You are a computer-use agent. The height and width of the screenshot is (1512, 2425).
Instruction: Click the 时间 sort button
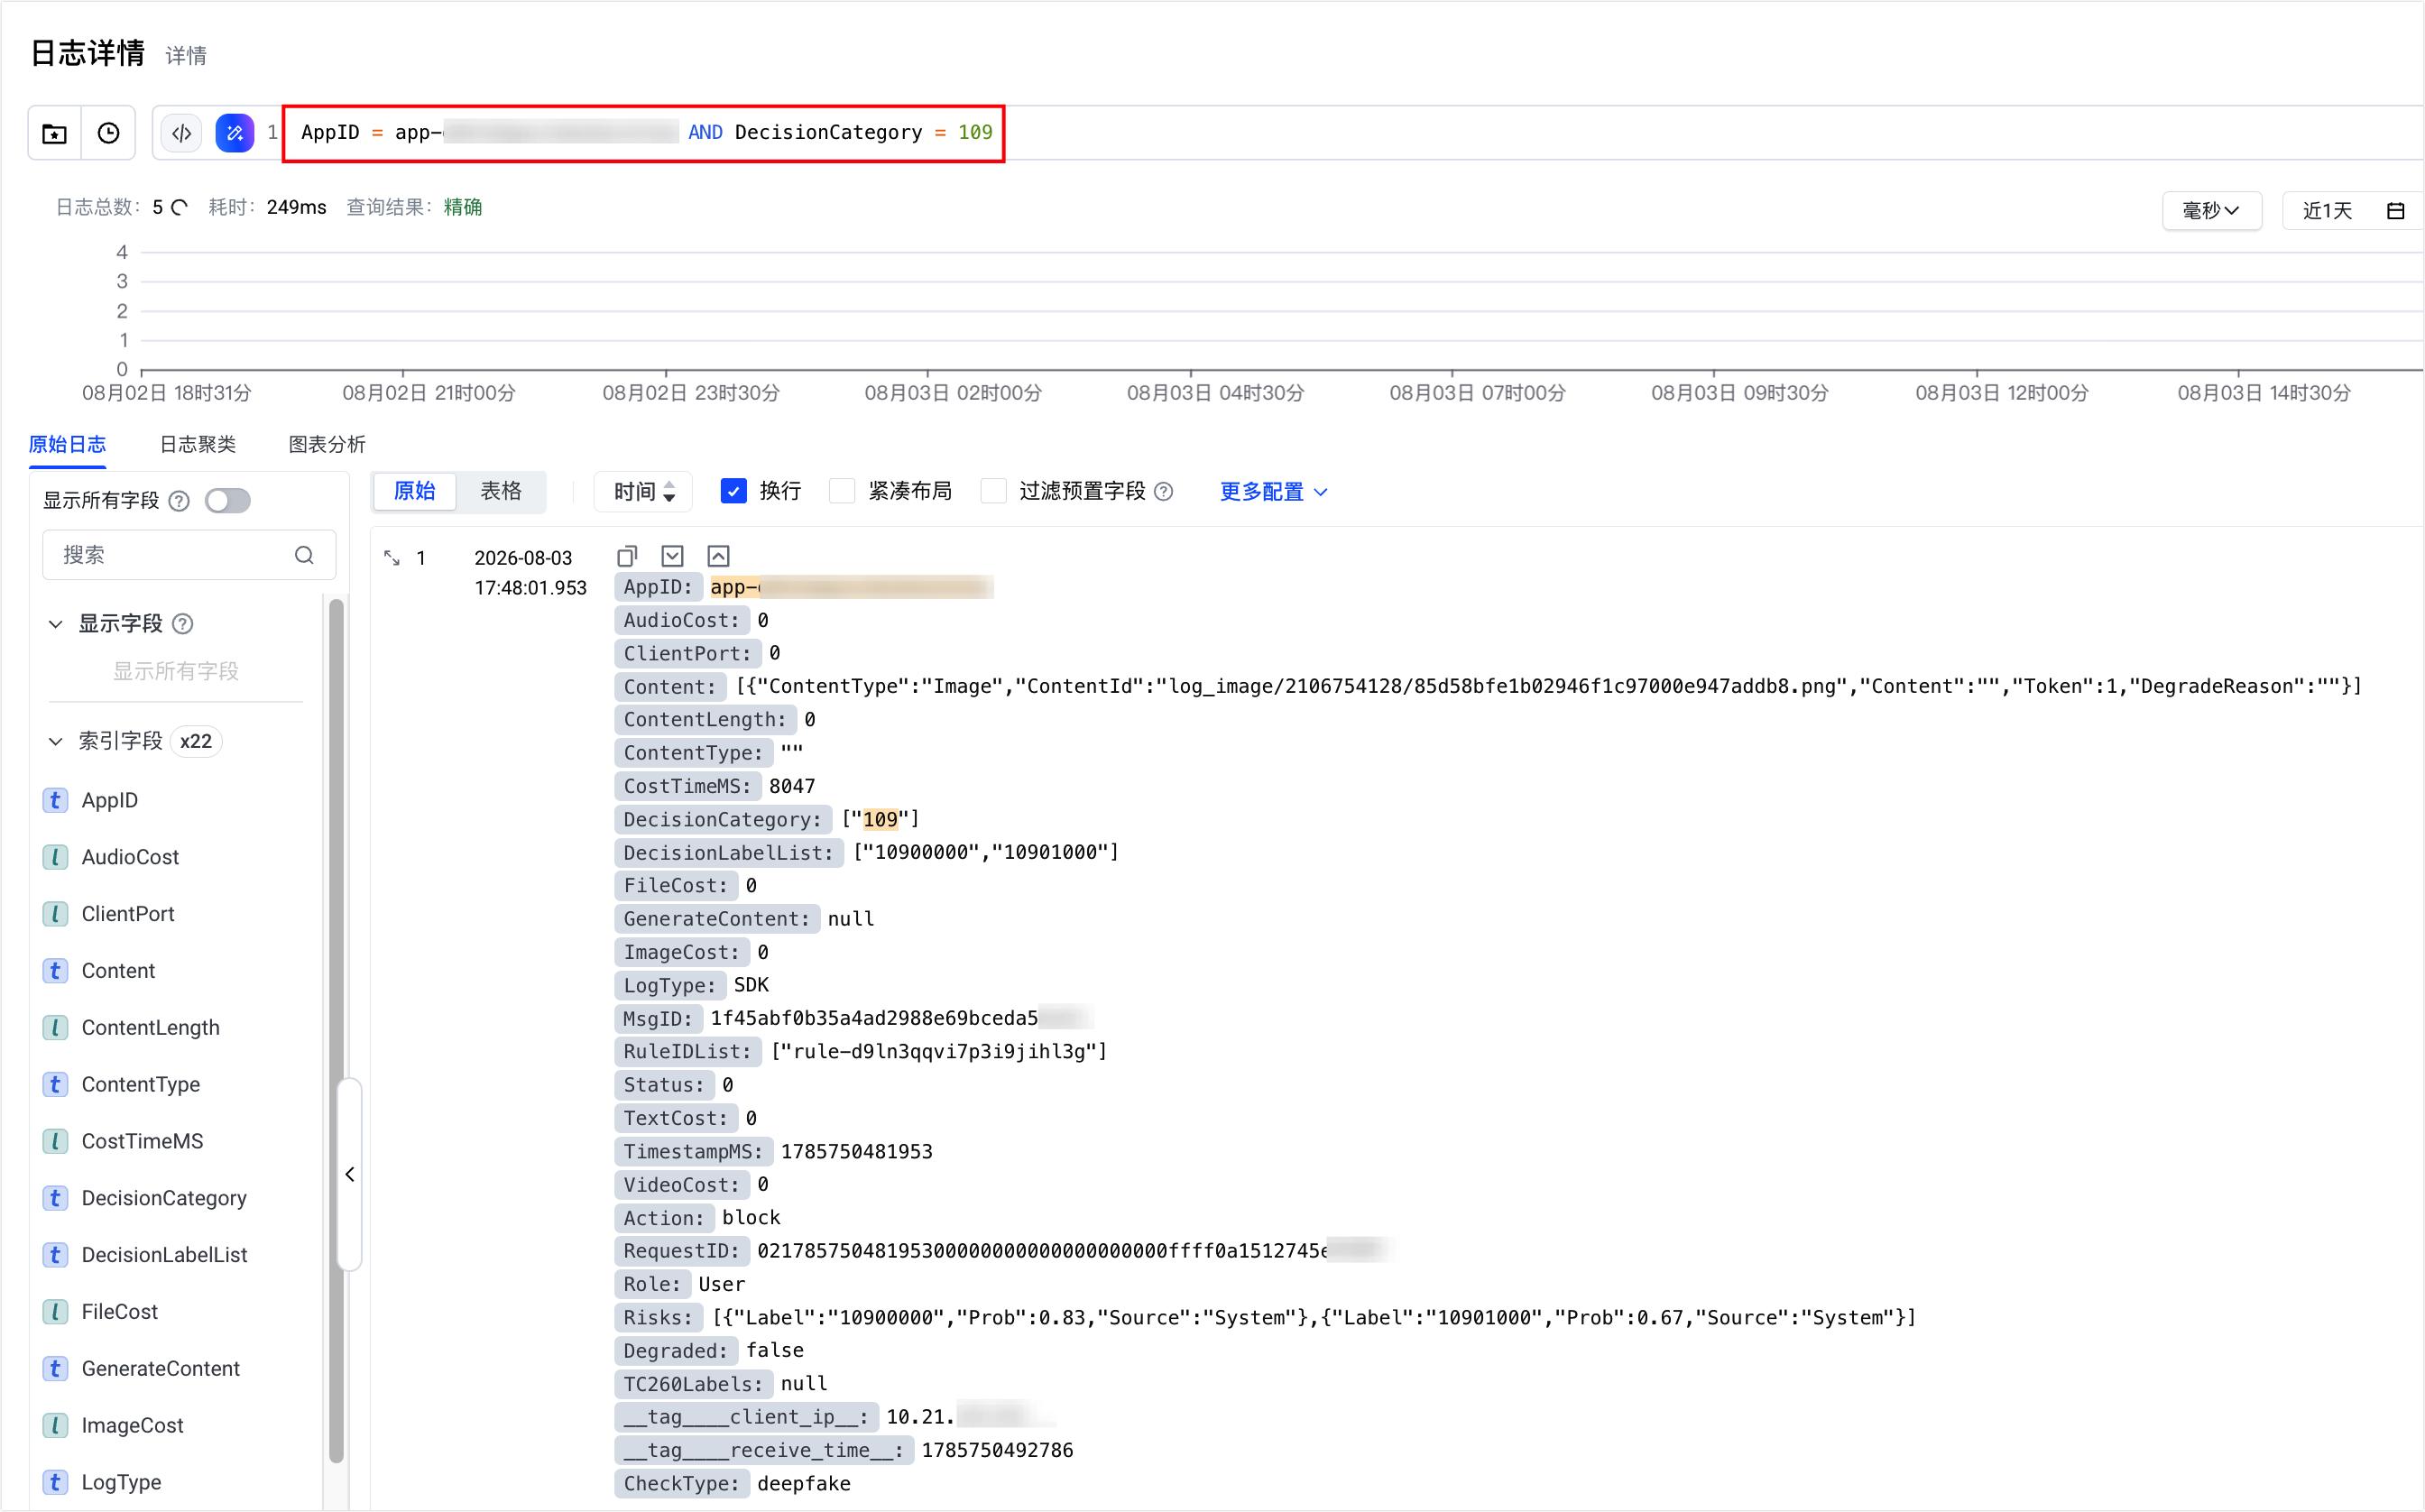pyautogui.click(x=643, y=491)
